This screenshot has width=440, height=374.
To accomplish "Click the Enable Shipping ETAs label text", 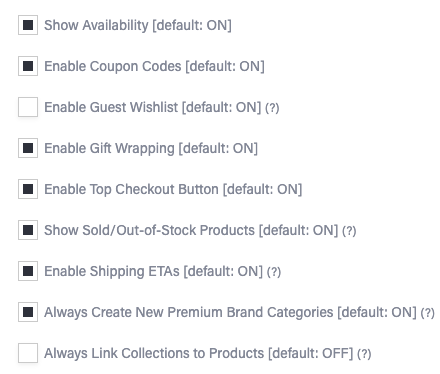I will click(x=154, y=271).
